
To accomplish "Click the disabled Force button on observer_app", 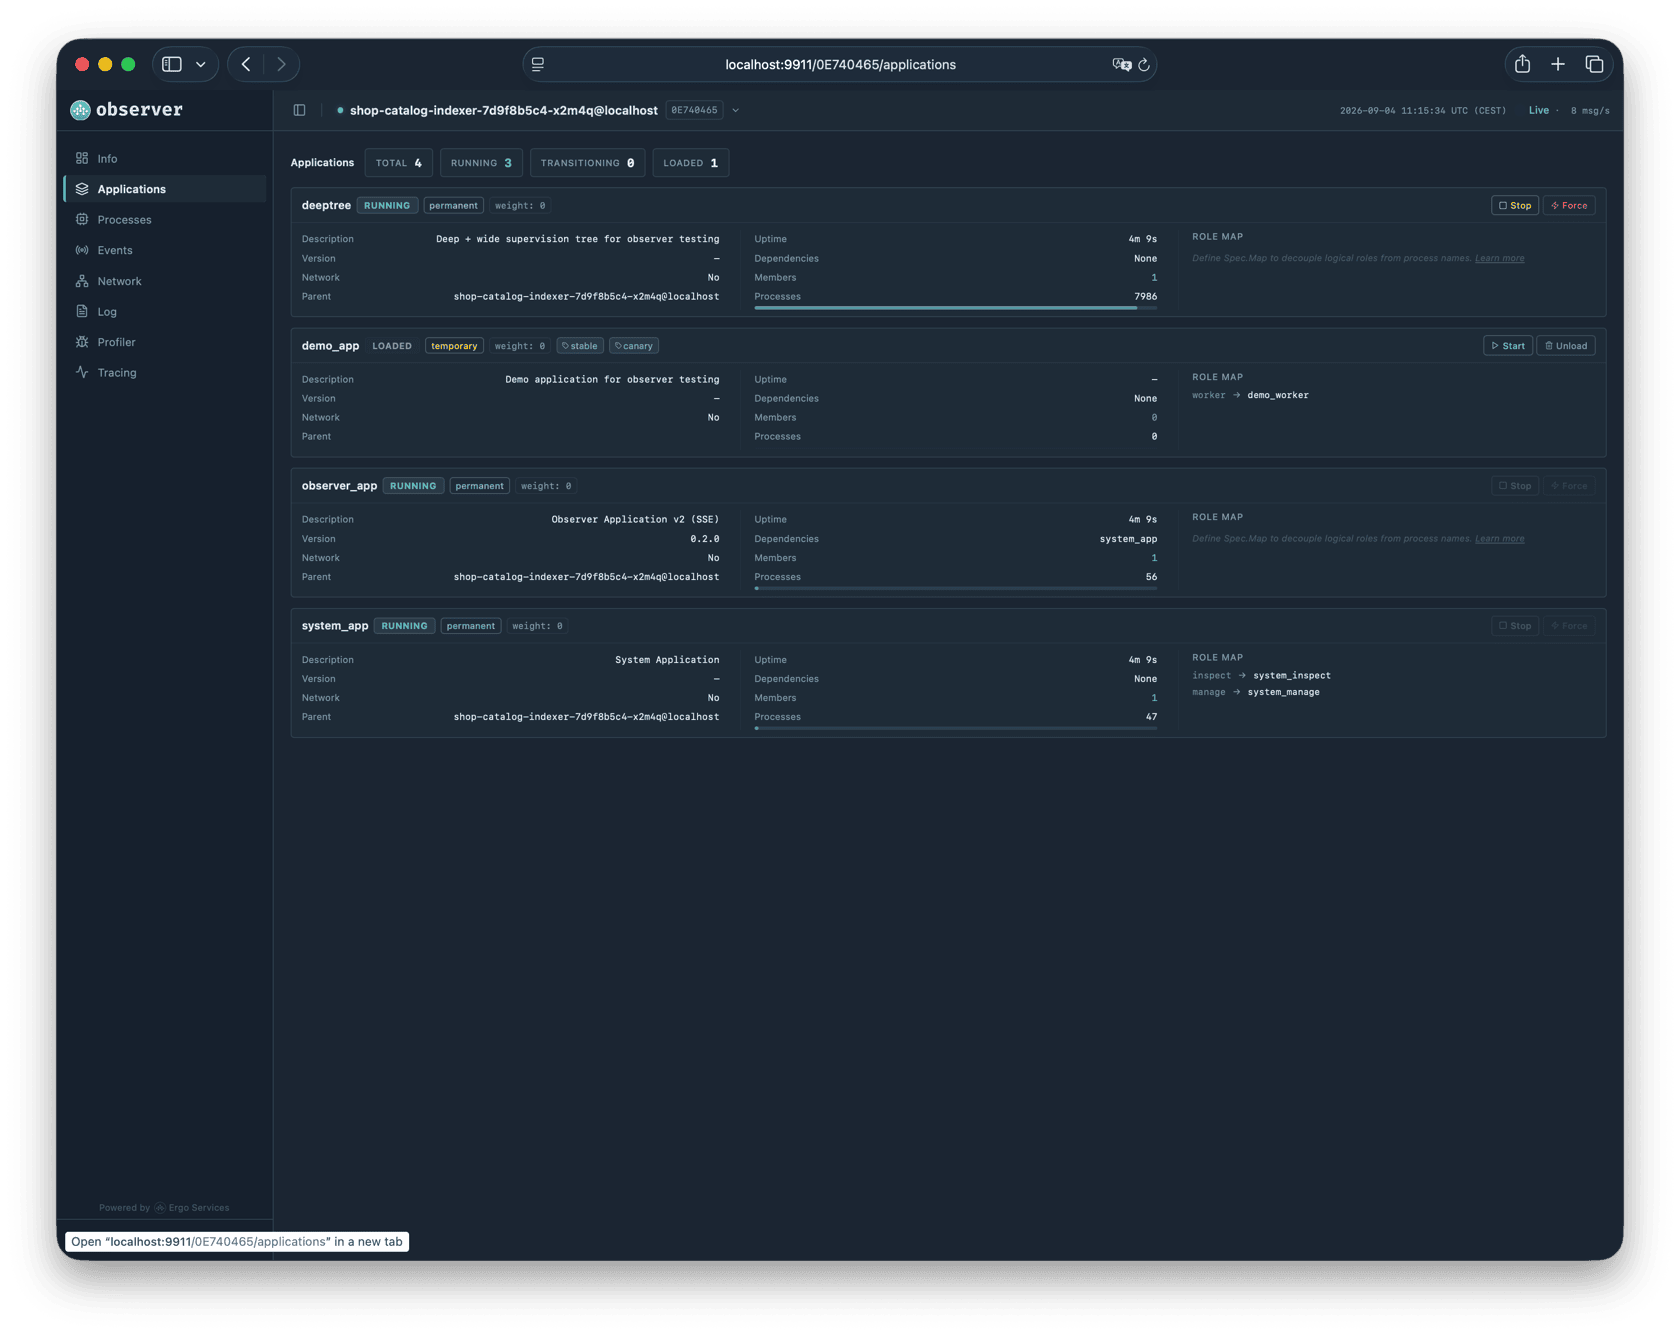I will [x=1569, y=486].
